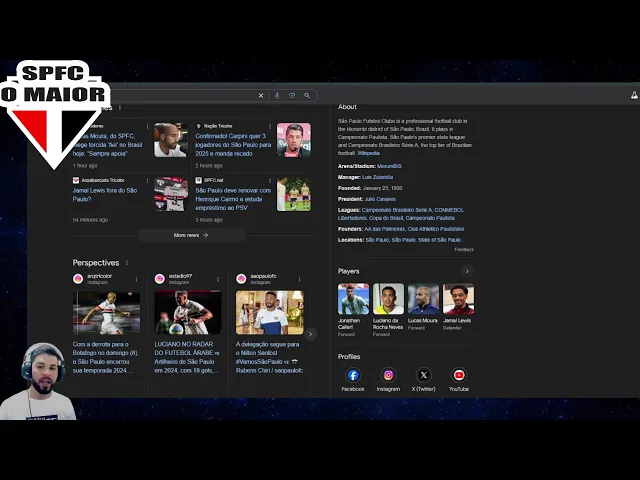Viewport: 640px width, 480px height.
Task: Open Search Labs flask icon
Action: tap(634, 95)
